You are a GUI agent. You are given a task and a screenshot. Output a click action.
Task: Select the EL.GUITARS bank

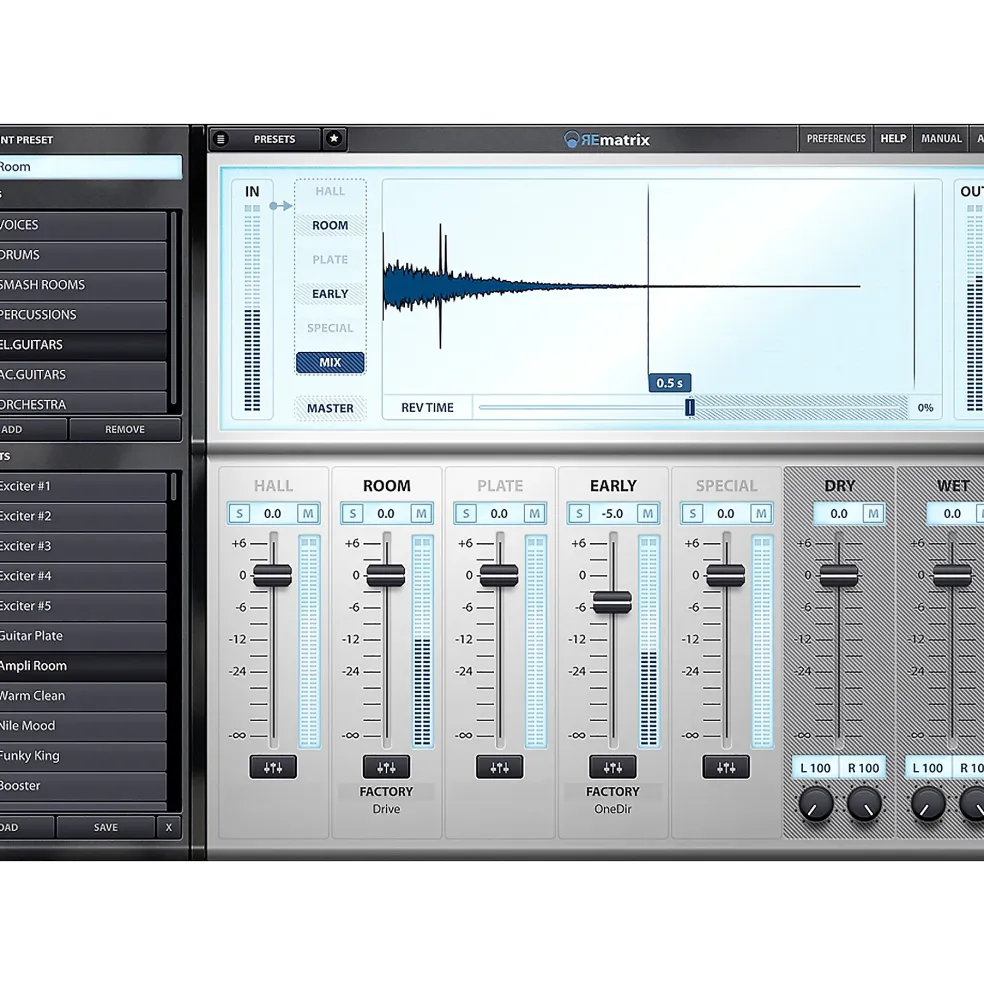click(x=83, y=345)
